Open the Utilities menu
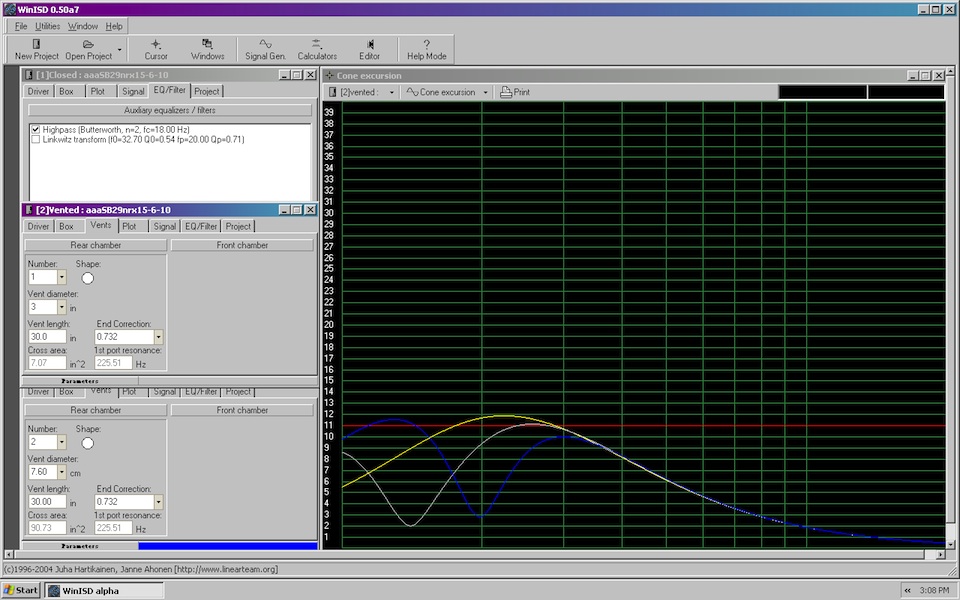960x600 pixels. pyautogui.click(x=47, y=26)
